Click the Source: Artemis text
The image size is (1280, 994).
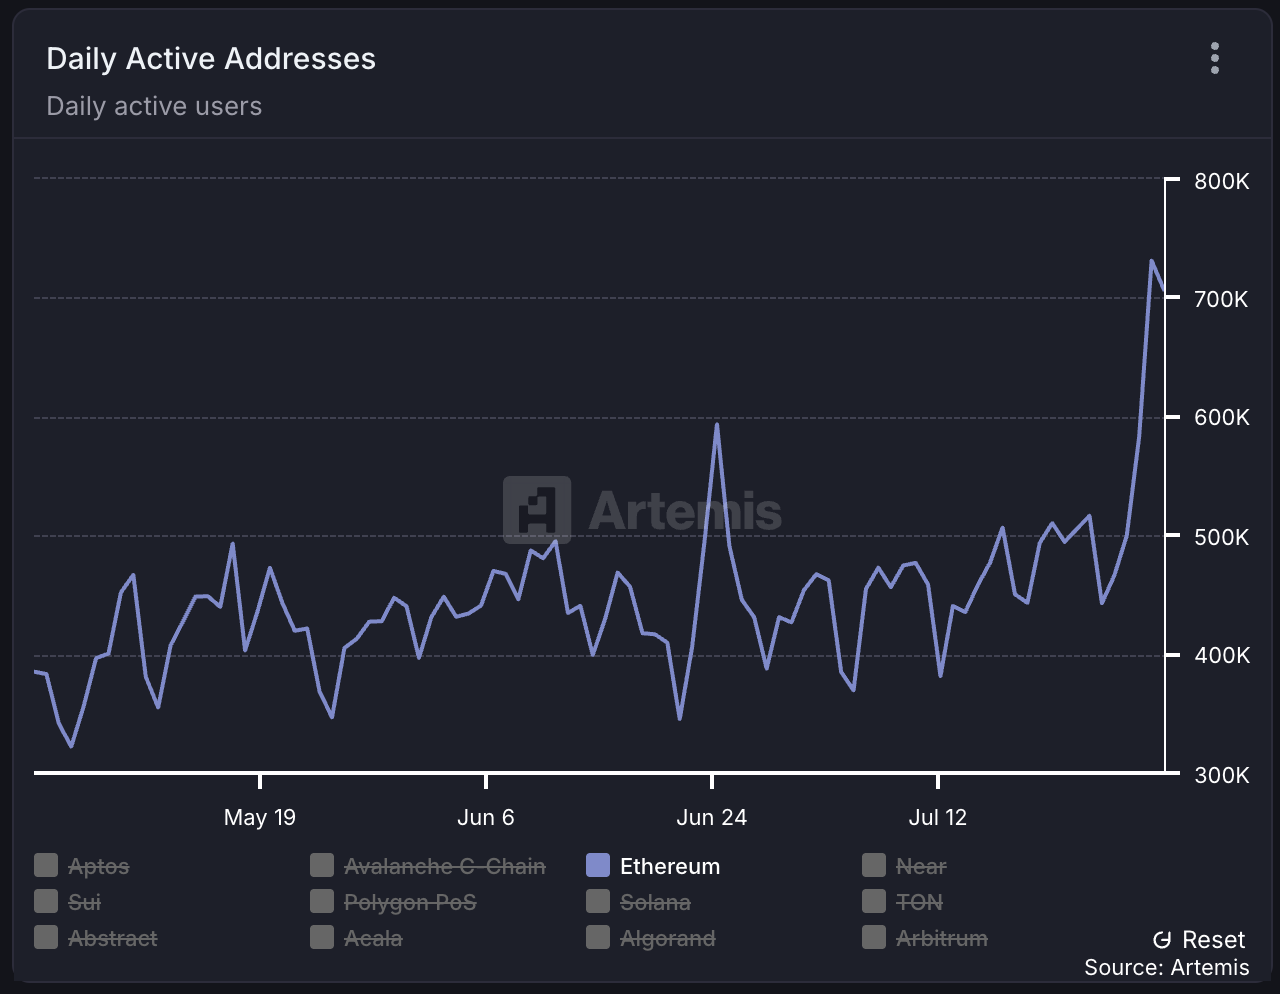1167,968
